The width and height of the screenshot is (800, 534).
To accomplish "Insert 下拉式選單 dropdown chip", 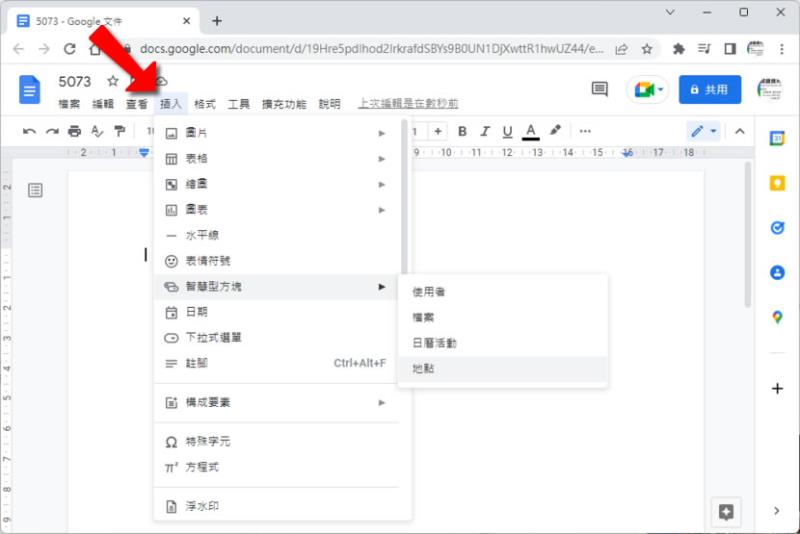I will pos(276,338).
